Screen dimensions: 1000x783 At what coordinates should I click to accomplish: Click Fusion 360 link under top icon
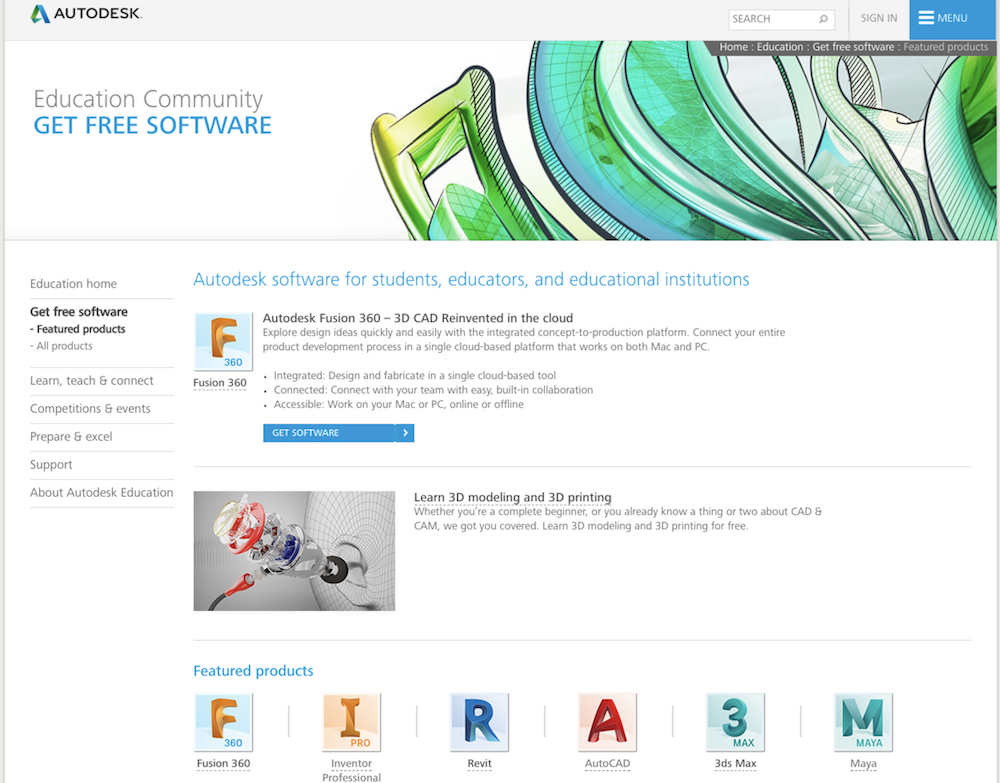pyautogui.click(x=220, y=383)
